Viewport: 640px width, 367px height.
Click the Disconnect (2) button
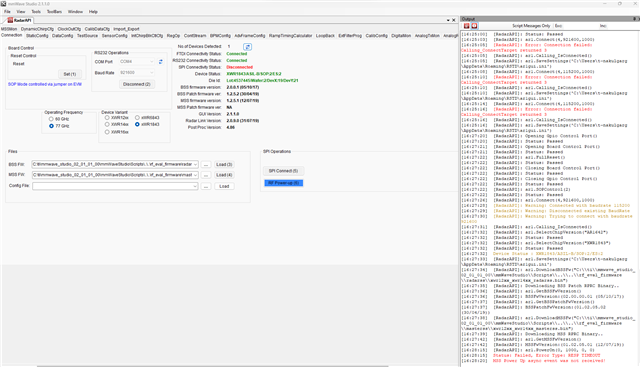pos(137,84)
